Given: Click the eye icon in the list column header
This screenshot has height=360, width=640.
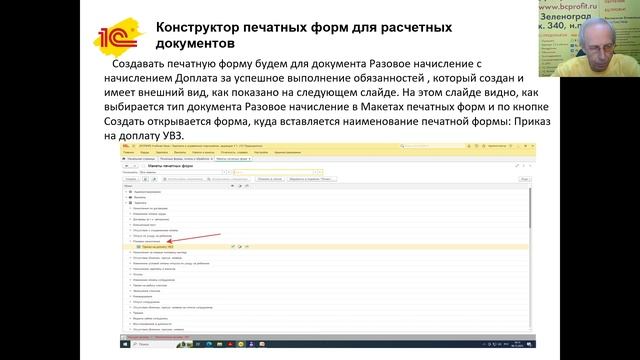Looking at the screenshot, I should [233, 186].
